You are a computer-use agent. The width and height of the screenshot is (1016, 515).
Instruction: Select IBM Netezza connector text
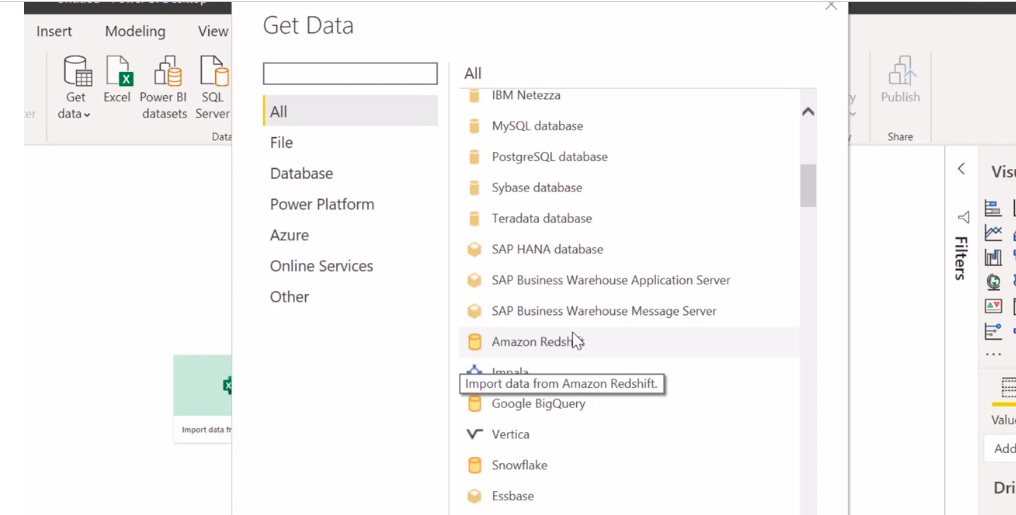point(526,95)
